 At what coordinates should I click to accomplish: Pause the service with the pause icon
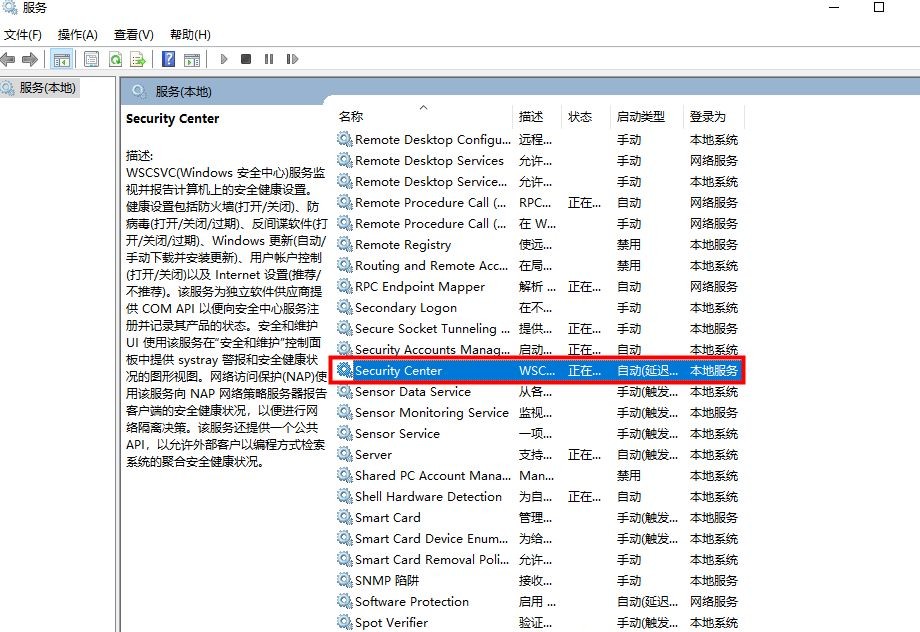[x=268, y=58]
